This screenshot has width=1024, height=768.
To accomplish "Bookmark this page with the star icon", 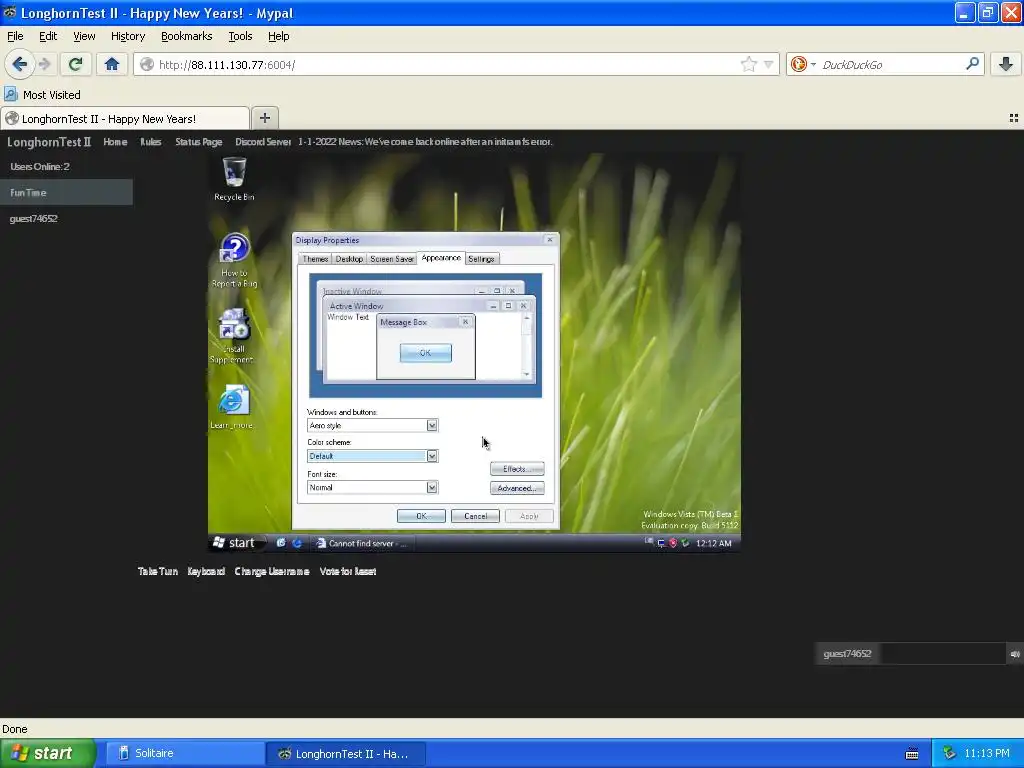I will tap(748, 64).
